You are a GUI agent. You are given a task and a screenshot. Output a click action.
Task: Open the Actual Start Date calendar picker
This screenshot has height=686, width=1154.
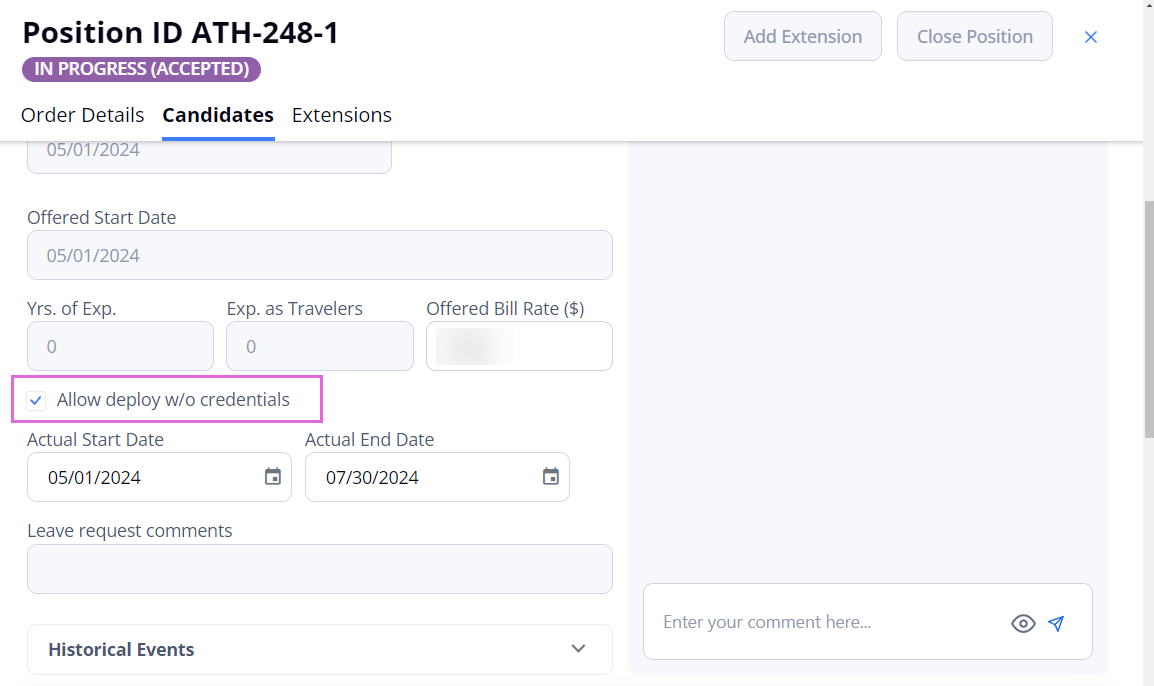[273, 477]
